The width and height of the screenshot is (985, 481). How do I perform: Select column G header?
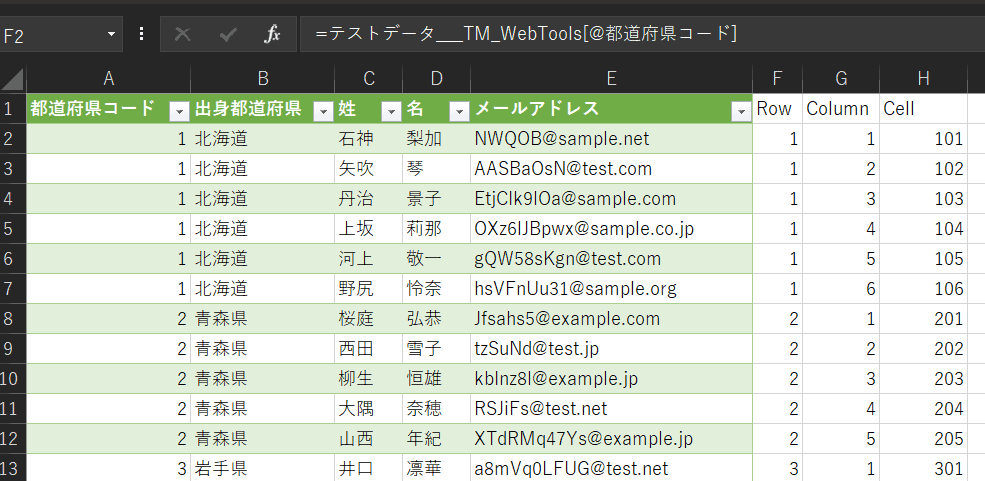(x=840, y=79)
